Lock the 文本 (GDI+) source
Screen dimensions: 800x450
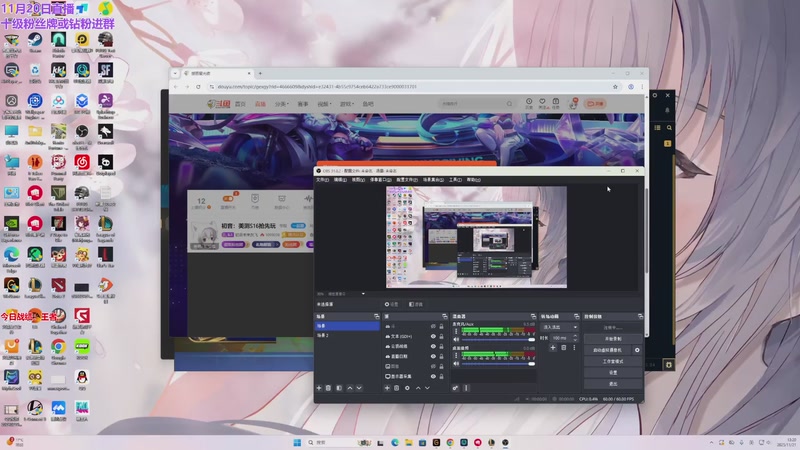441,337
